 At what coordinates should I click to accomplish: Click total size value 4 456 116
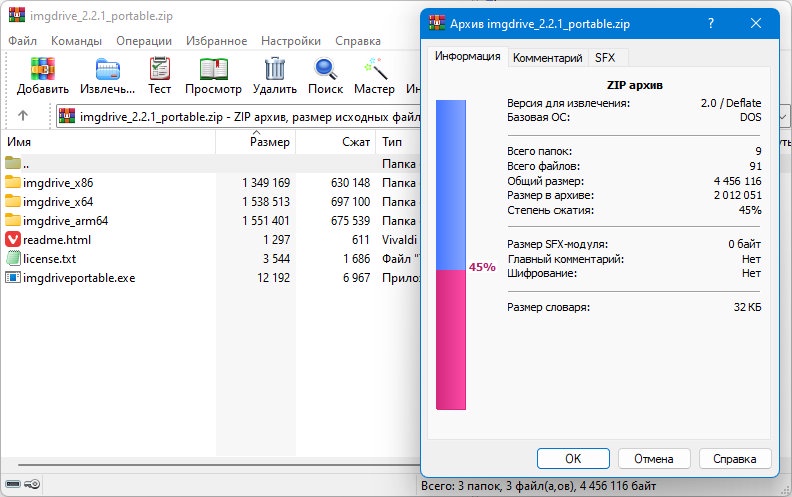tap(737, 181)
